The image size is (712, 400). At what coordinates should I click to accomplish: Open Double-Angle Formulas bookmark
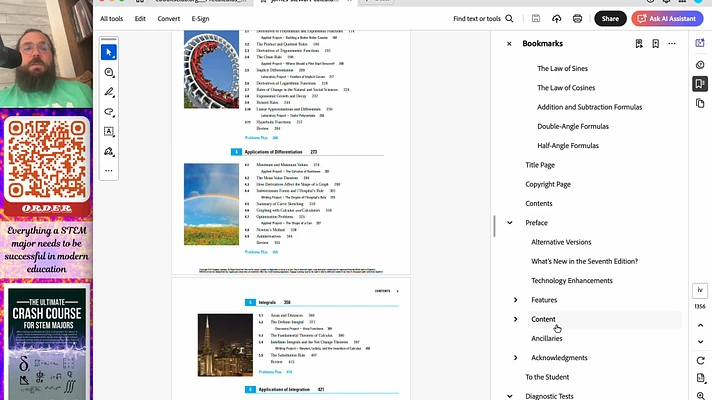pyautogui.click(x=573, y=126)
